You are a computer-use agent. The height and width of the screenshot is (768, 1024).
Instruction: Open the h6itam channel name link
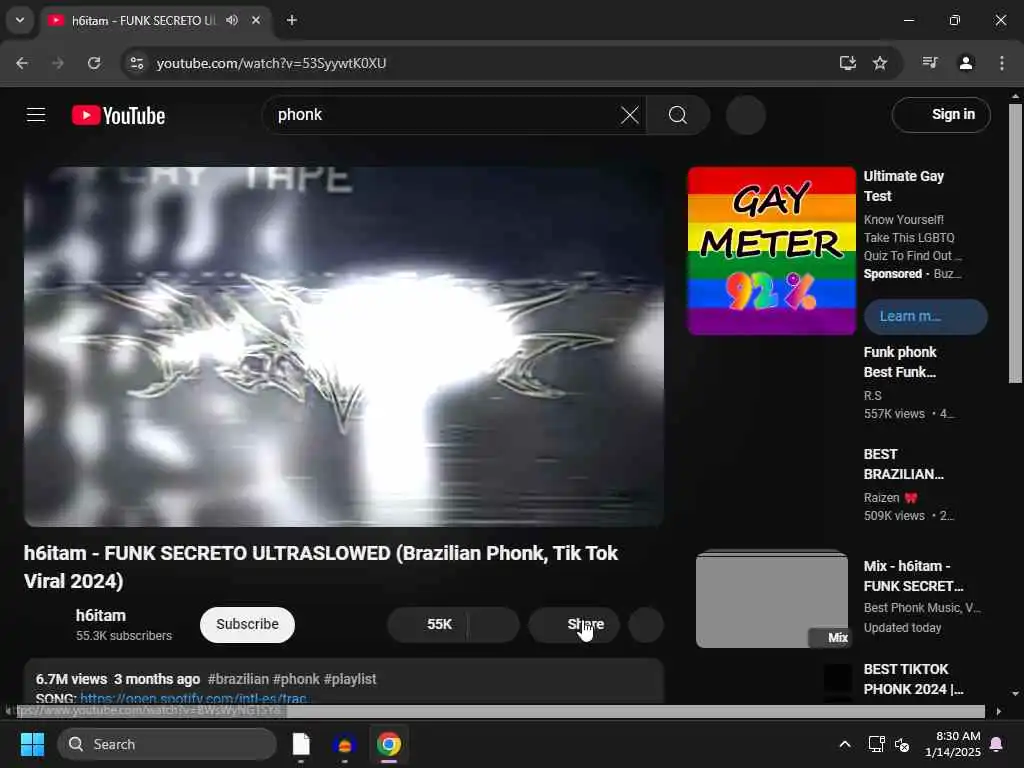[x=101, y=615]
